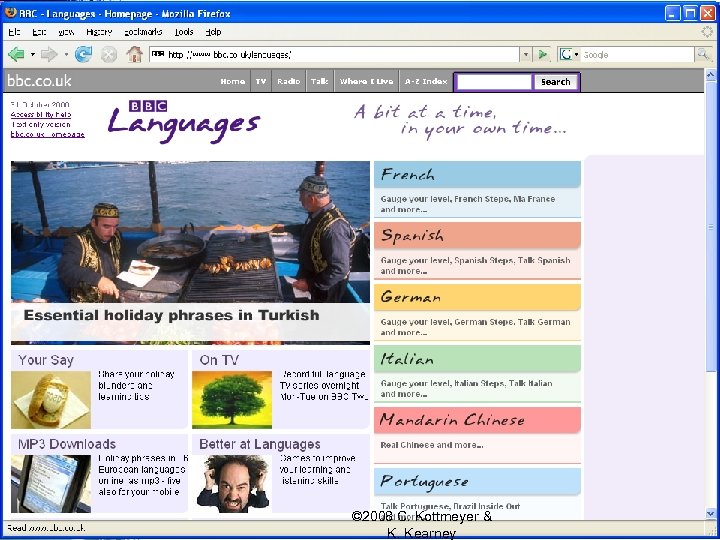The image size is (720, 540).
Task: Open the Portuguese language section
Action: [477, 481]
